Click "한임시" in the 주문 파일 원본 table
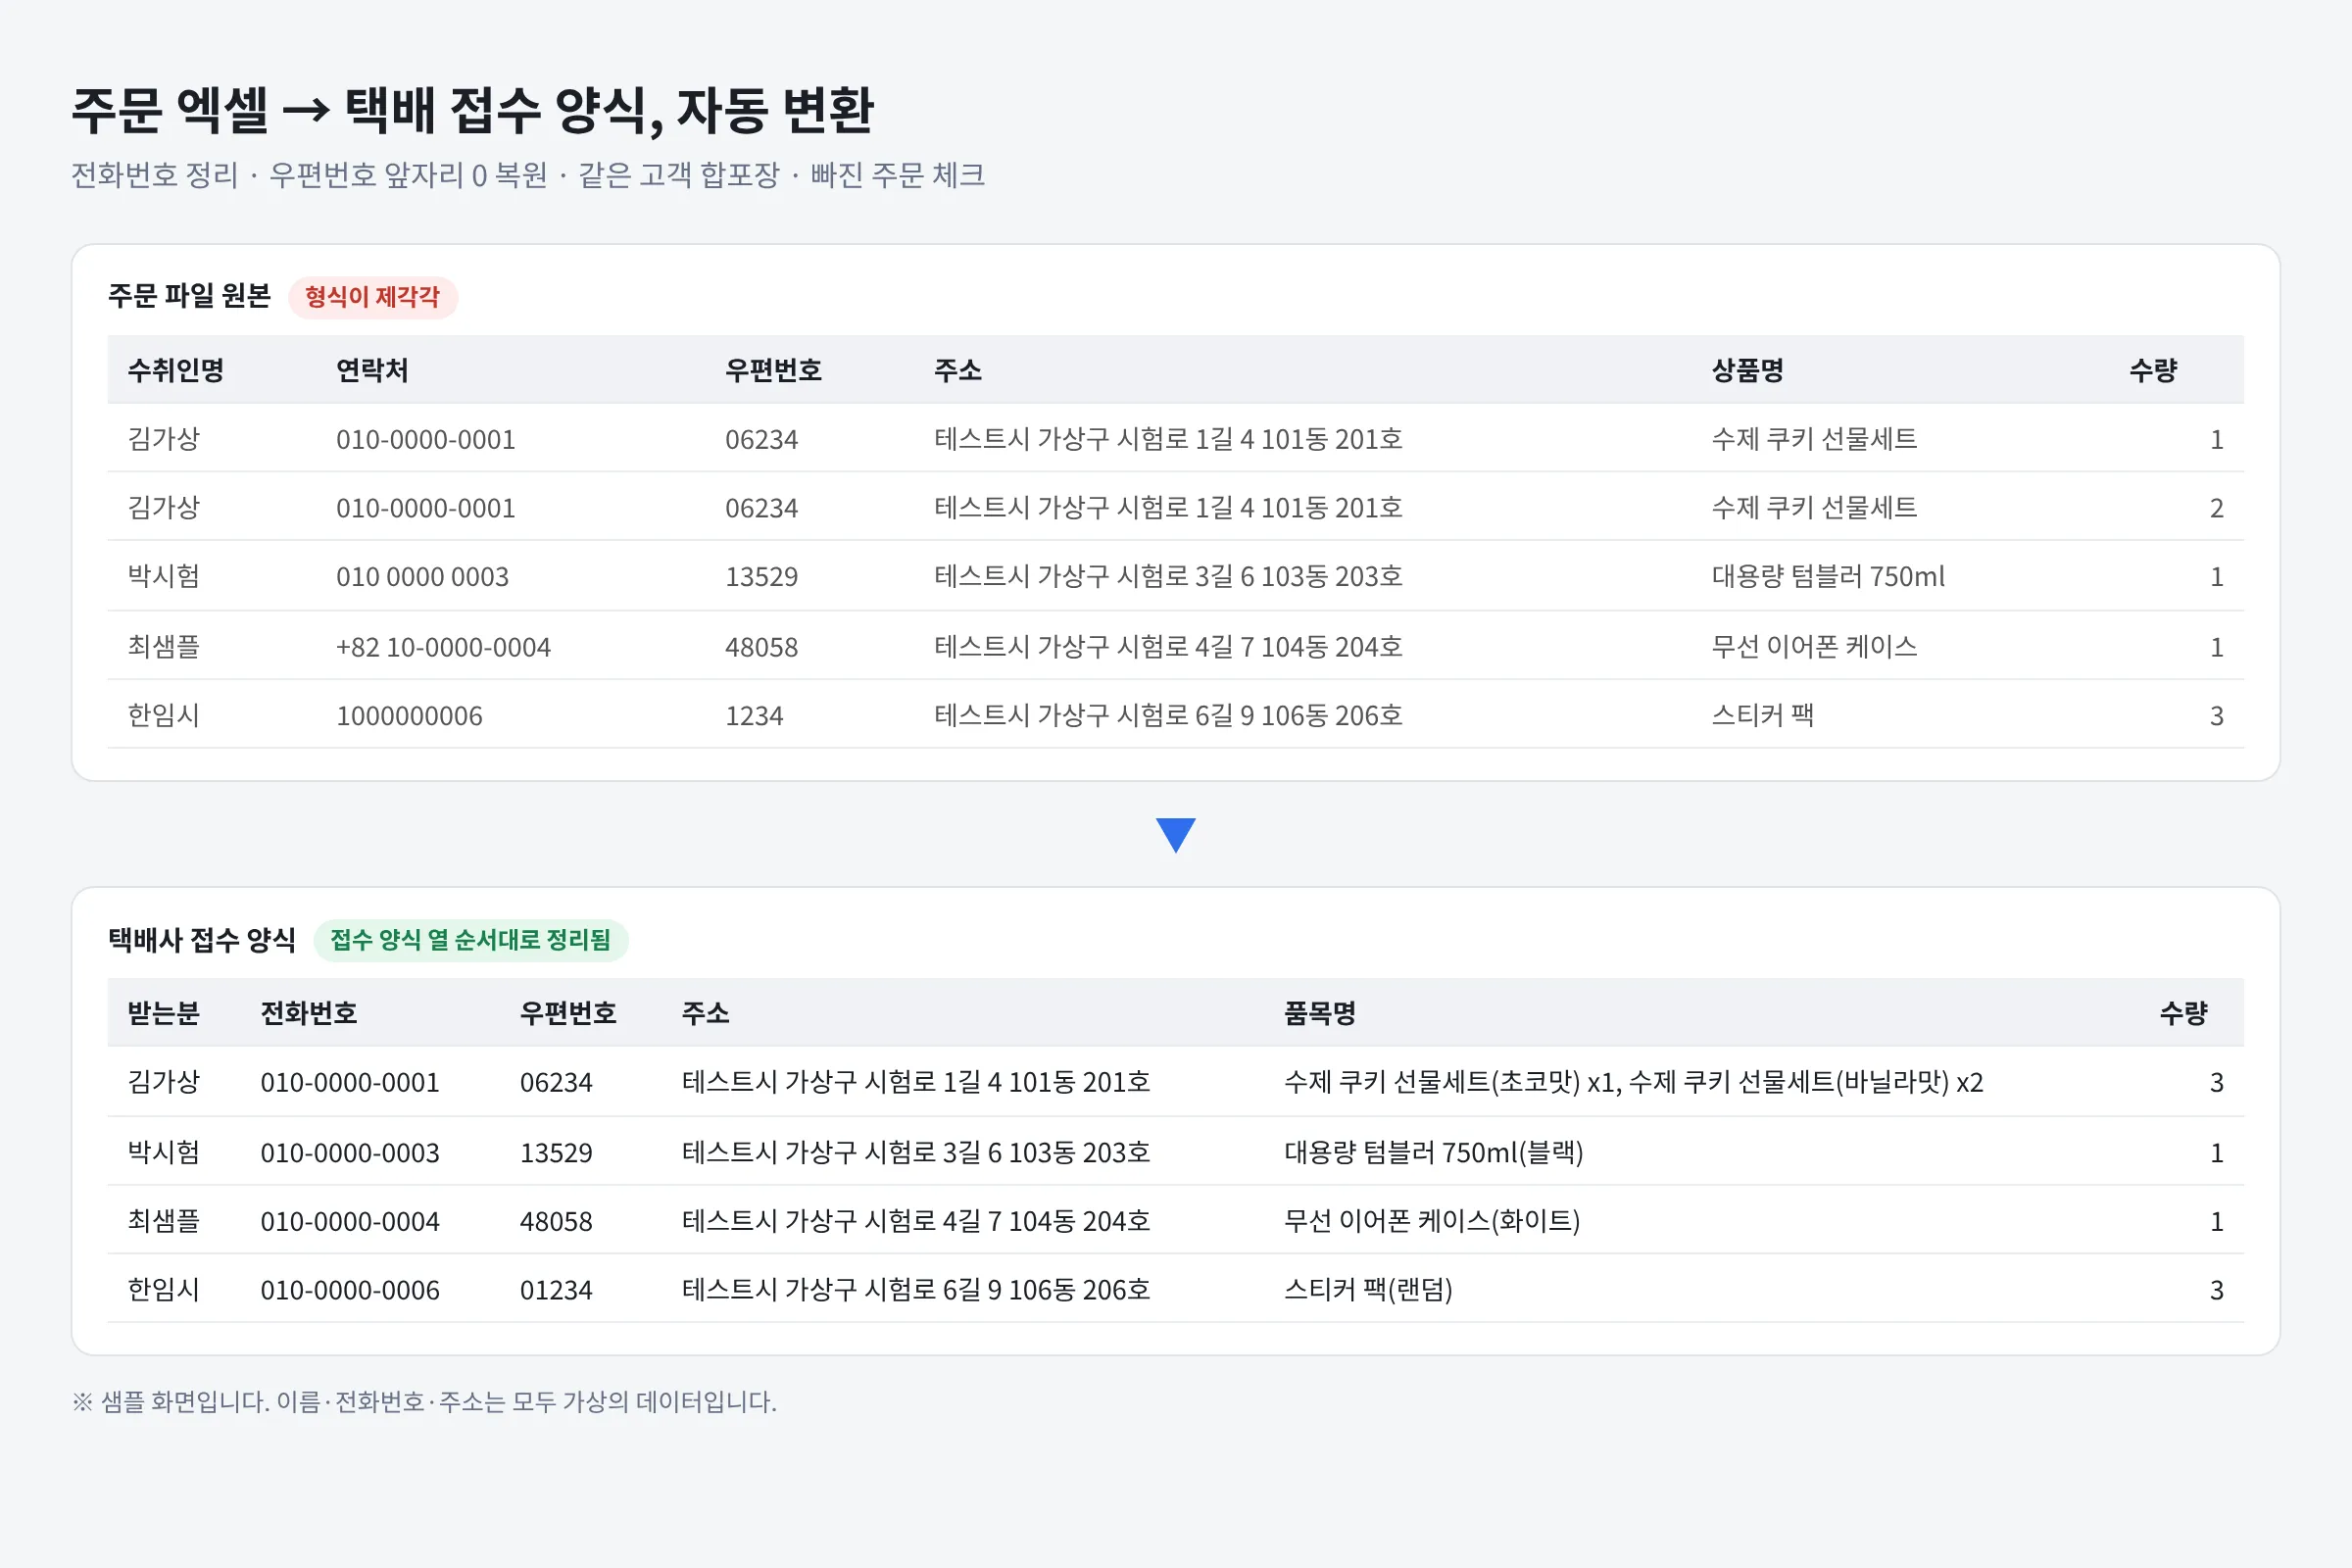The image size is (2352, 1568). coord(163,715)
